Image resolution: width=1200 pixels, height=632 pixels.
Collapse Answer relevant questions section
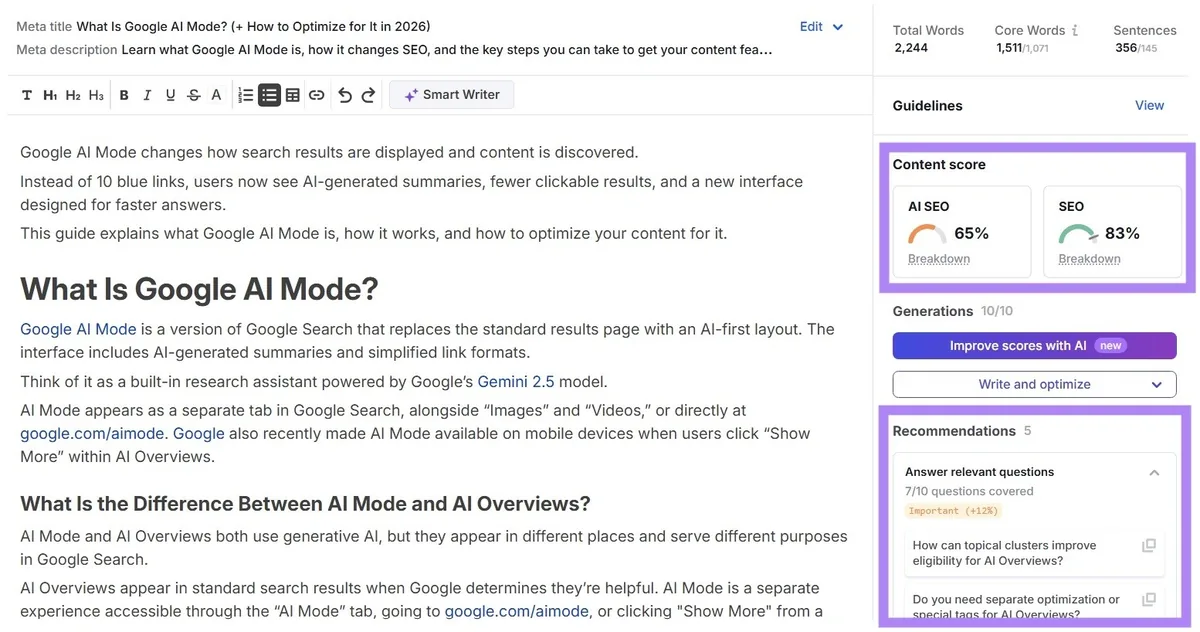pos(1154,472)
